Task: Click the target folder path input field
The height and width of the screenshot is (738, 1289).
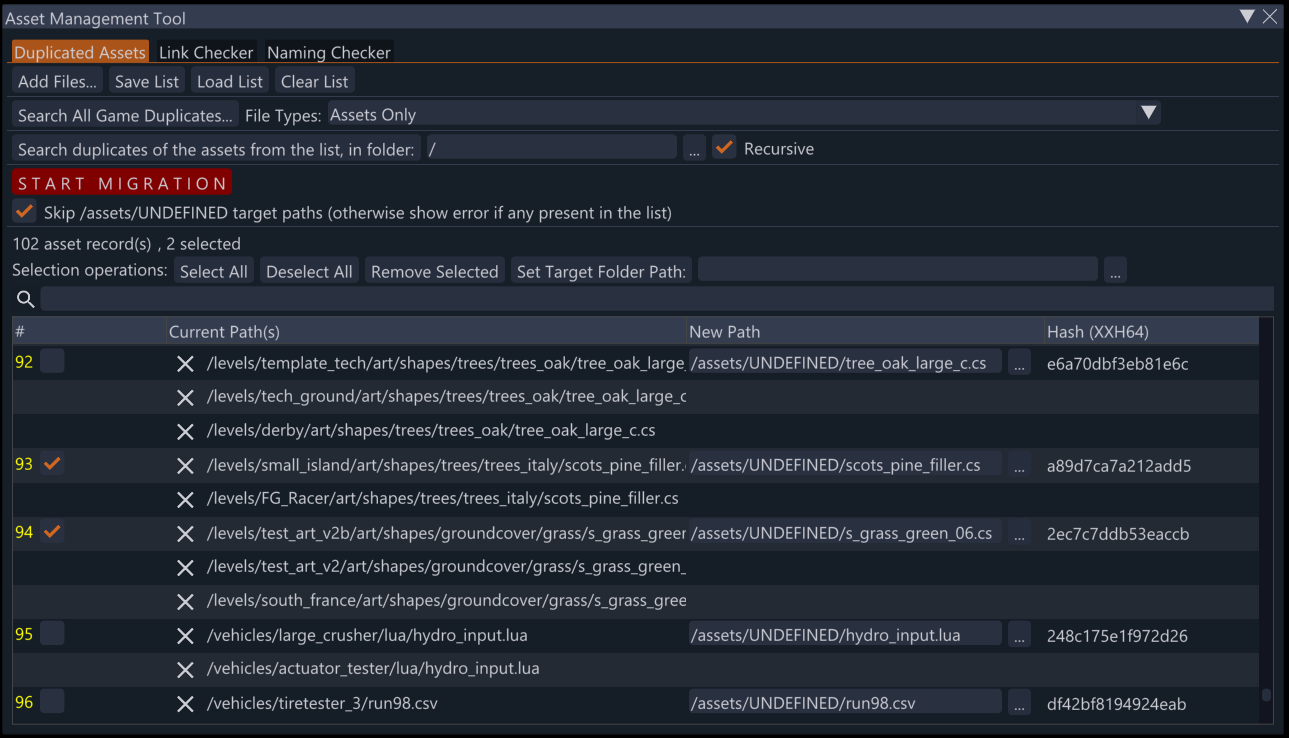Action: pyautogui.click(x=898, y=270)
